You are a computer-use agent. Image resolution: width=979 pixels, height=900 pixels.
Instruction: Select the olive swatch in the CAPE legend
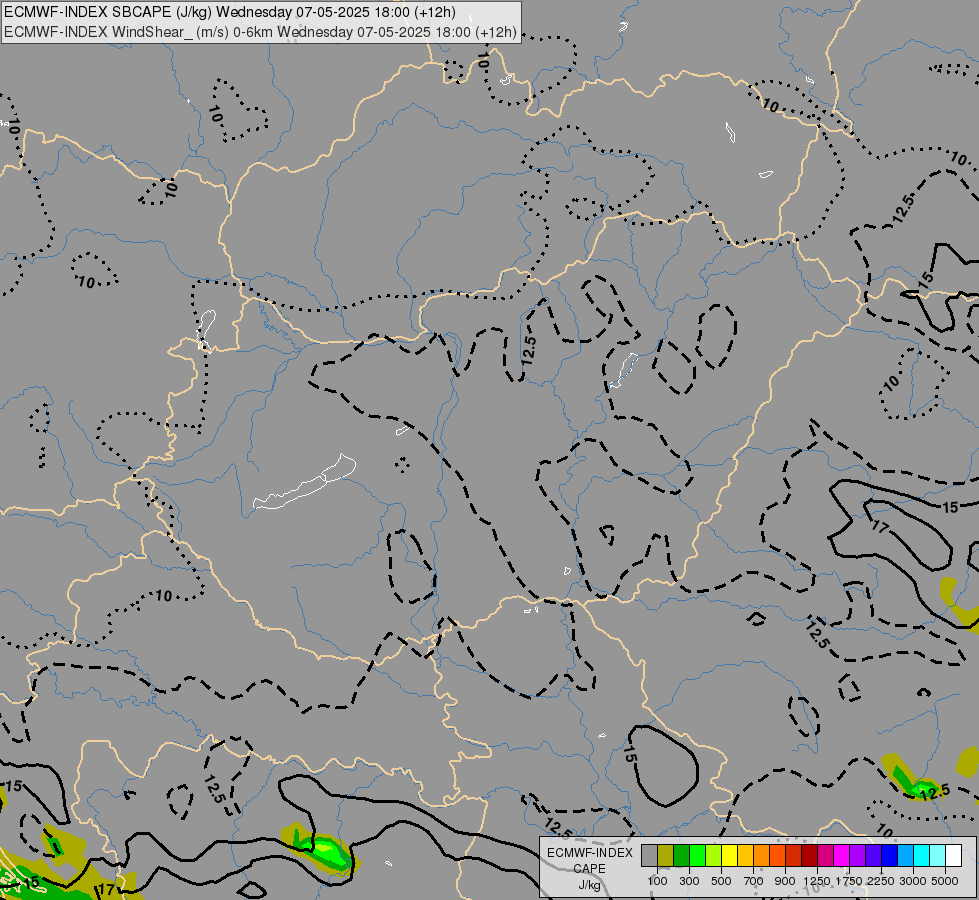[x=666, y=855]
